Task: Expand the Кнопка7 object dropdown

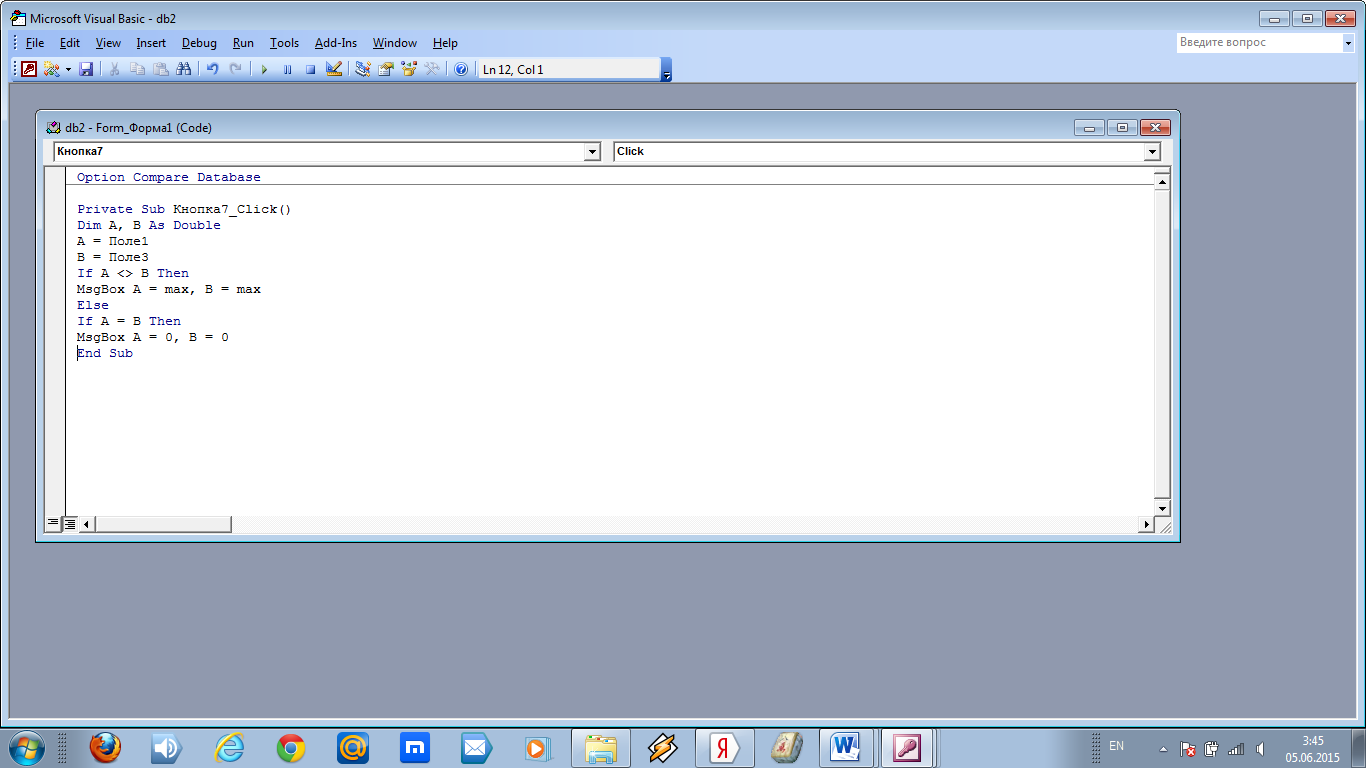Action: [593, 152]
